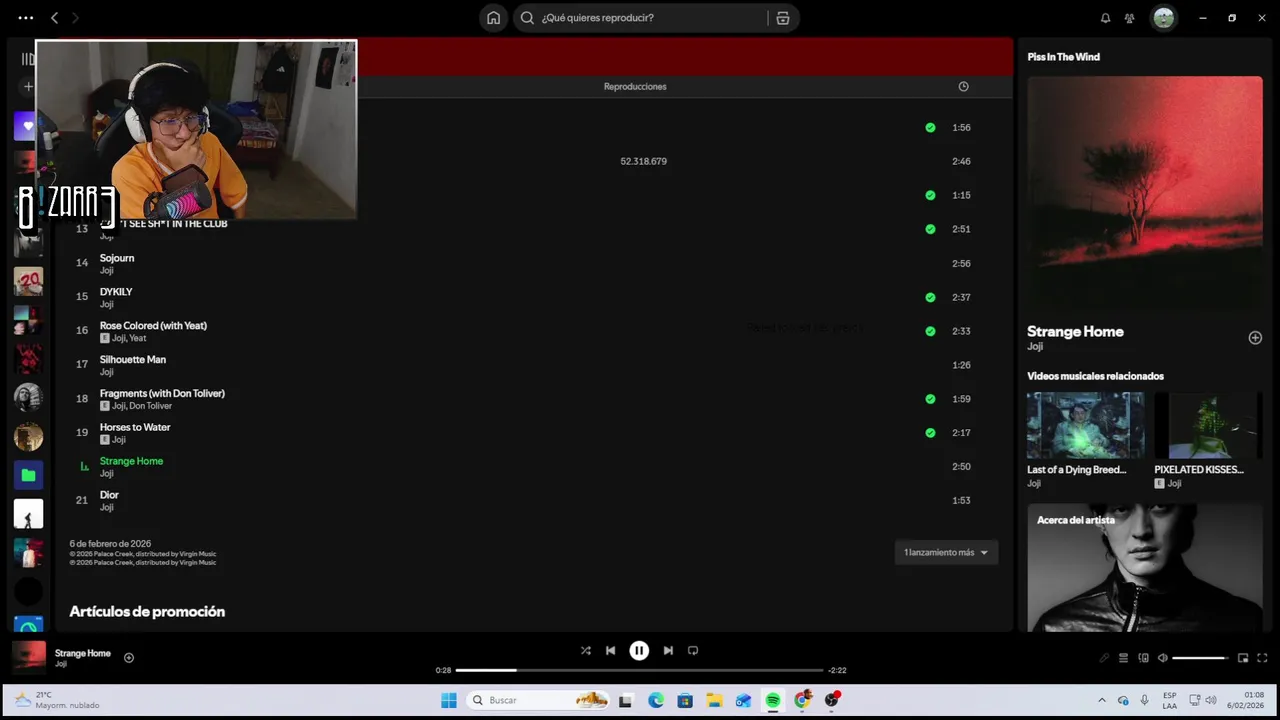The width and height of the screenshot is (1280, 720).
Task: Go back with the left arrow
Action: click(x=54, y=18)
